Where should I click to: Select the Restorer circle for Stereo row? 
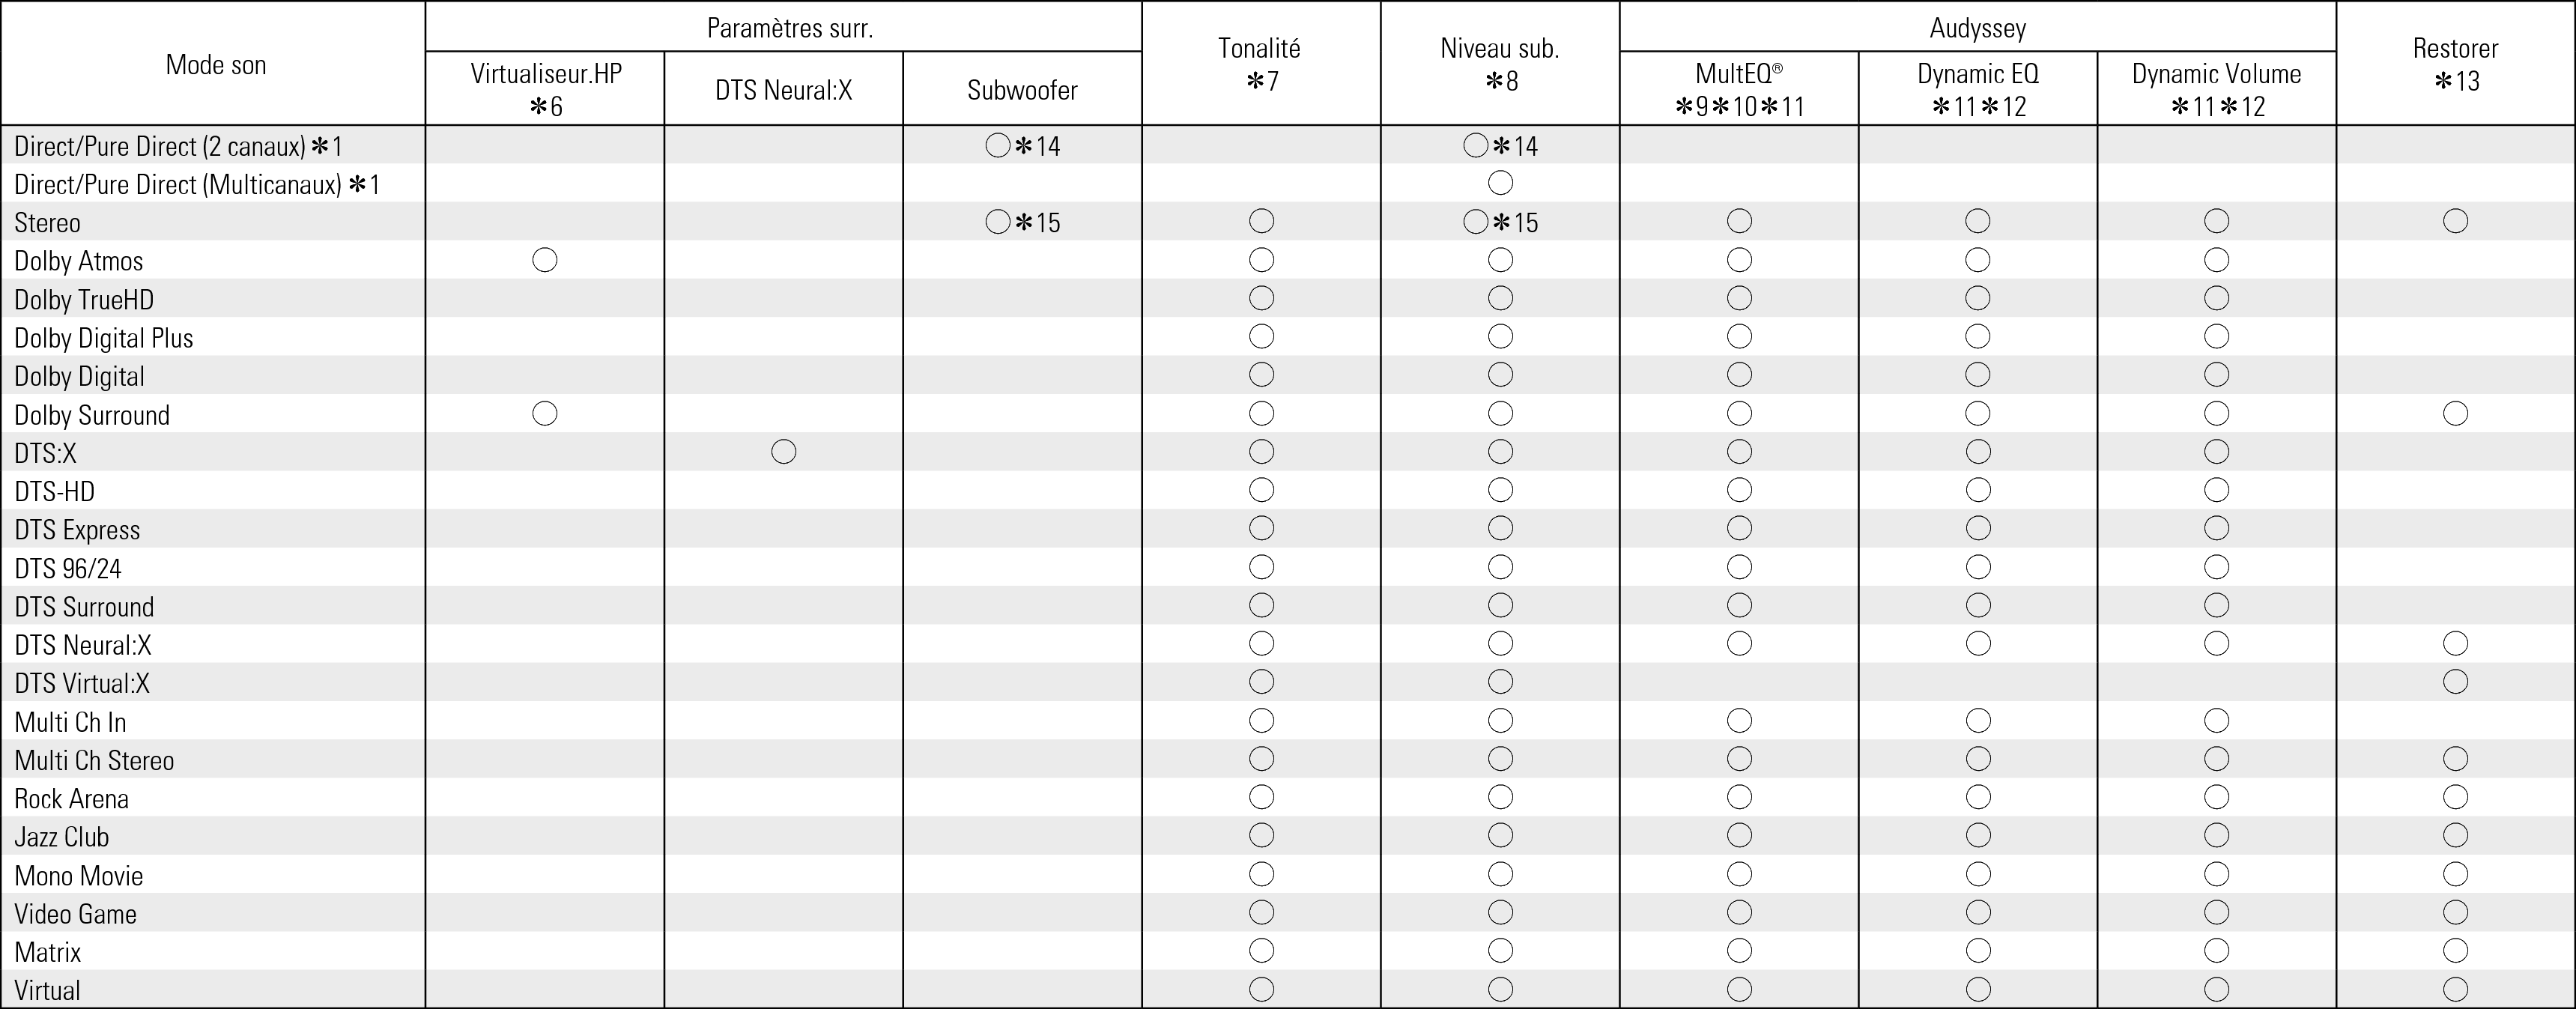[2455, 221]
